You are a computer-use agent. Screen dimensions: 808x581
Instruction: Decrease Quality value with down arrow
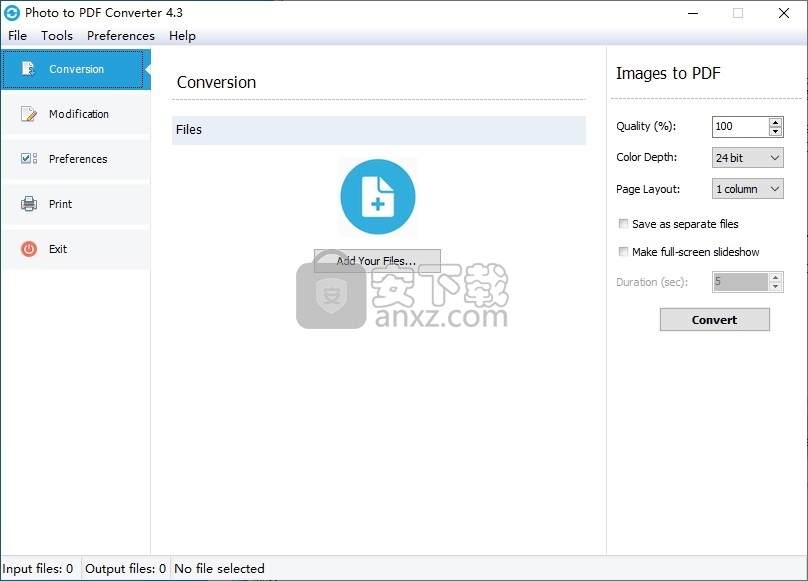[775, 131]
